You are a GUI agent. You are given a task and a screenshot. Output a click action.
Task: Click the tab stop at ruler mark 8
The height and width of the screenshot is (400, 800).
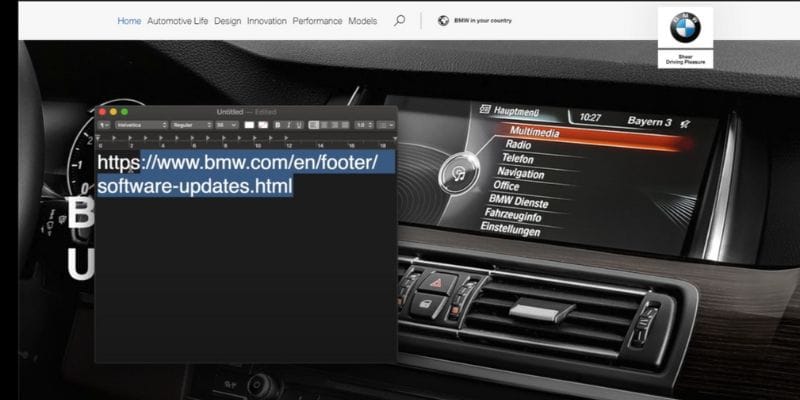(x=223, y=138)
